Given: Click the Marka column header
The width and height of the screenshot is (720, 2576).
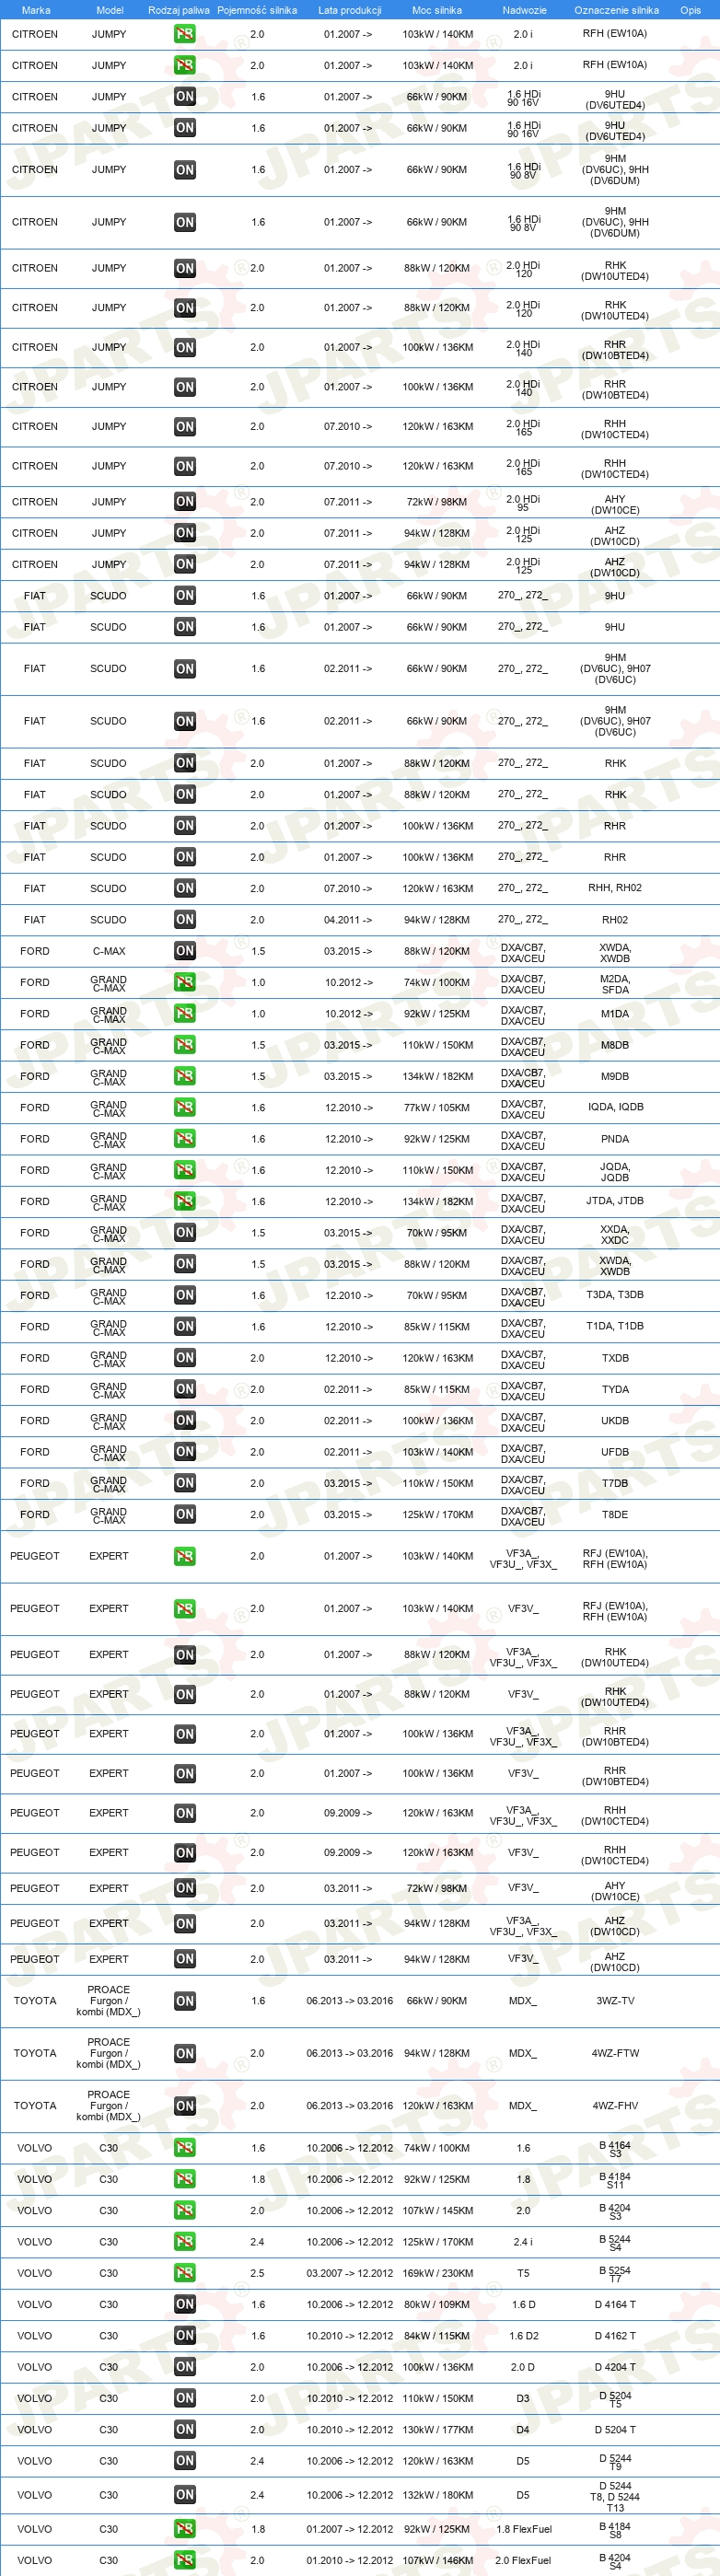Looking at the screenshot, I should coord(36,10).
